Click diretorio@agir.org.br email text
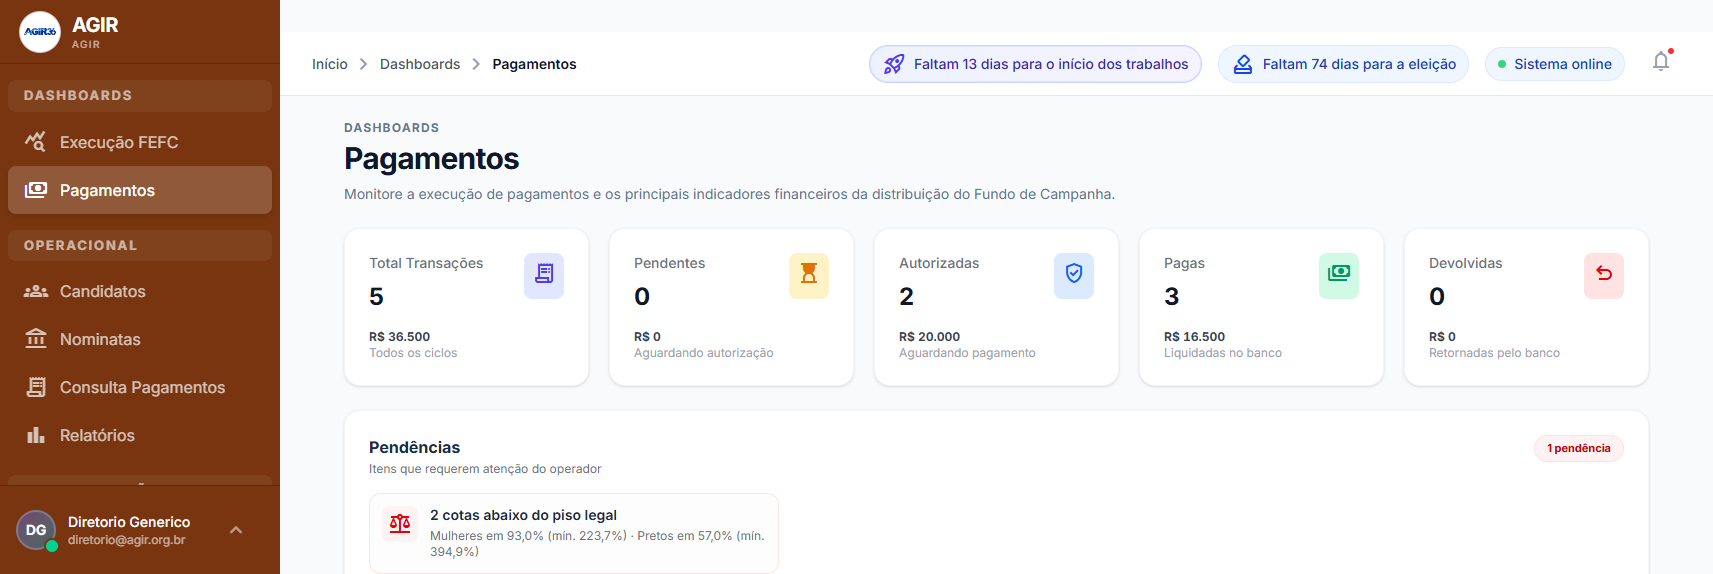The width and height of the screenshot is (1713, 574). (127, 540)
